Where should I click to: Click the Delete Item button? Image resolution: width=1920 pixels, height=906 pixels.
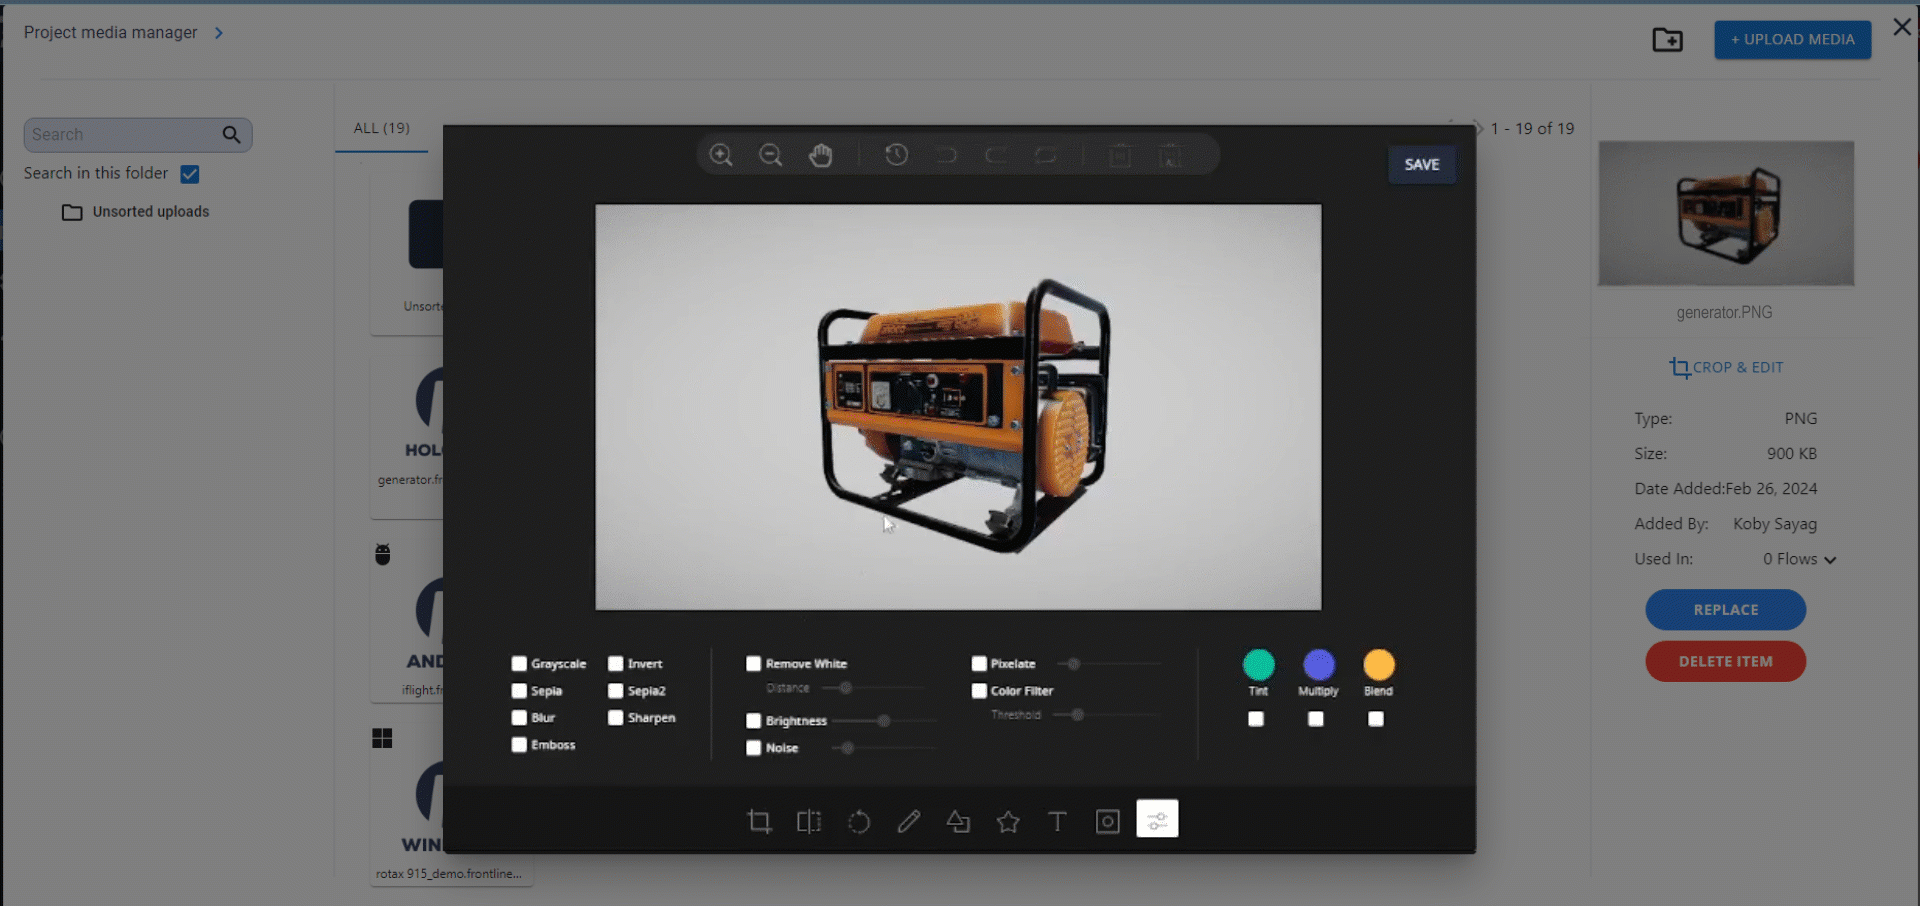click(x=1726, y=661)
